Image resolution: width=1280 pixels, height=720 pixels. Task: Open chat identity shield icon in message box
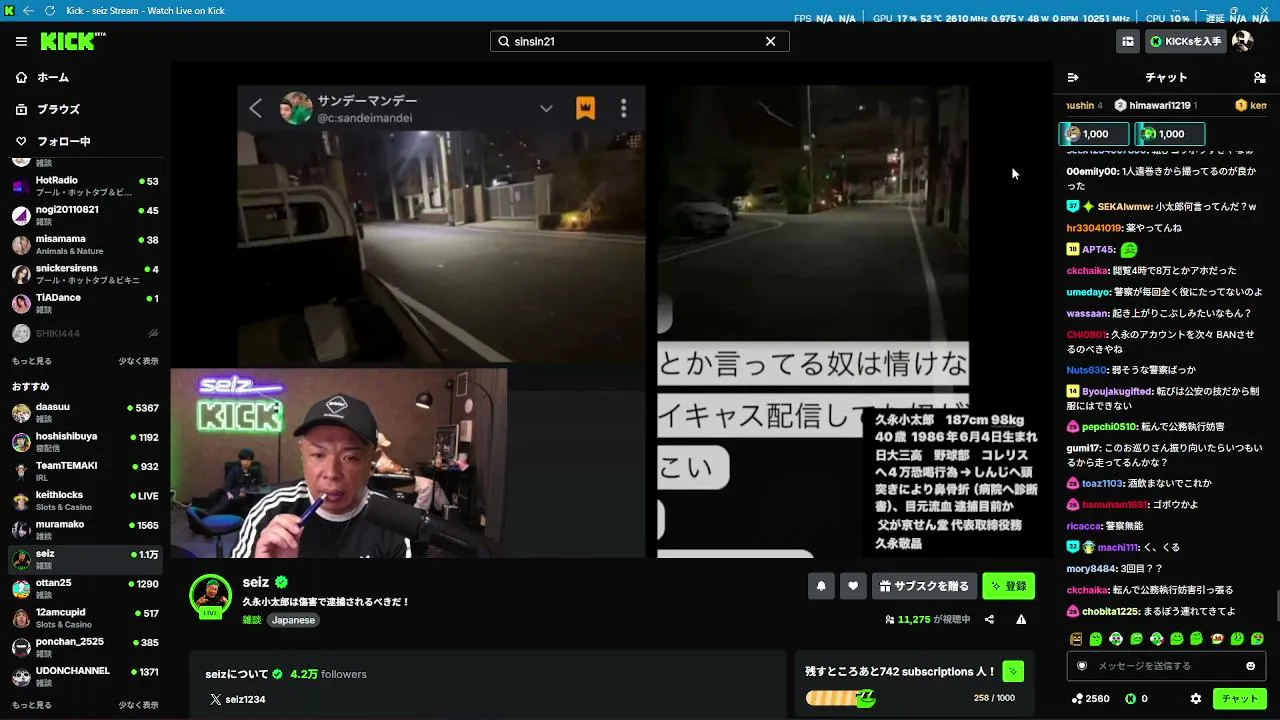pyautogui.click(x=1082, y=666)
